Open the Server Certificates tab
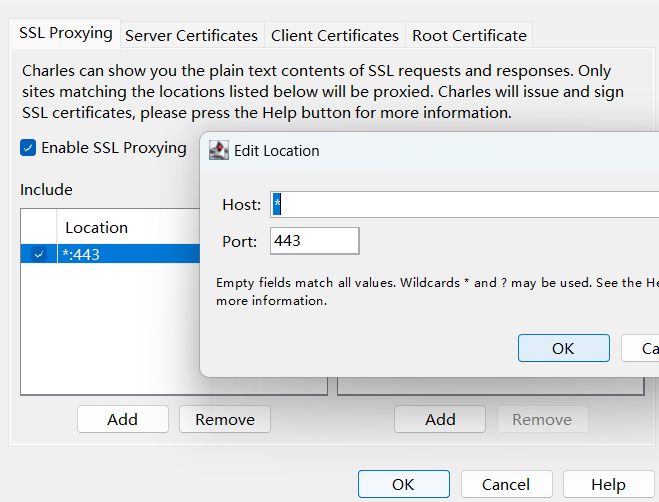This screenshot has height=502, width=659. (x=191, y=35)
